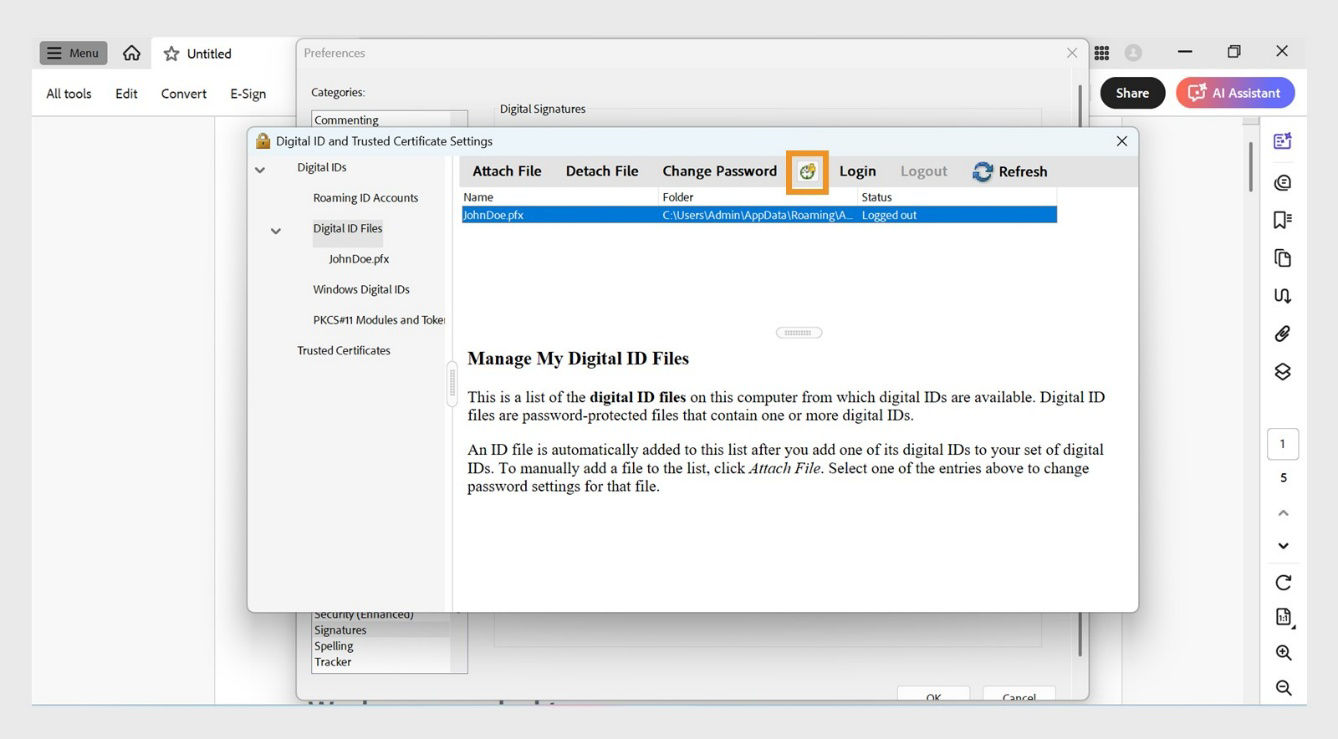1338x739 pixels.
Task: Click the next page chevron in the sidebar
Action: coord(1282,545)
